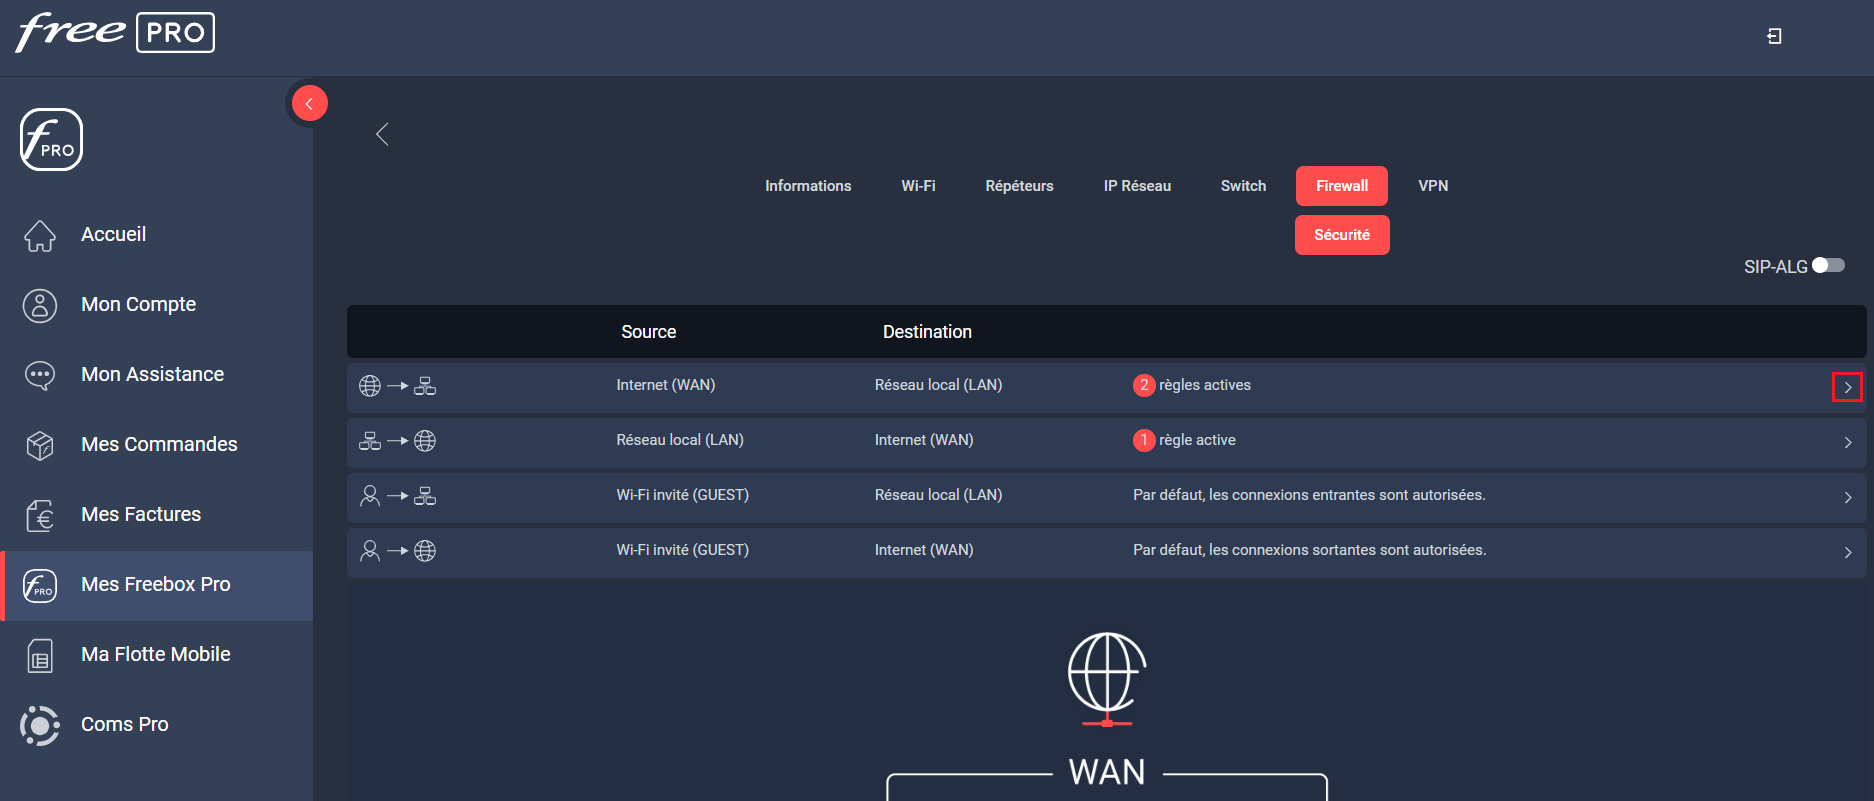
Task: Click the Guest to WAN flow icon
Action: pyautogui.click(x=397, y=551)
